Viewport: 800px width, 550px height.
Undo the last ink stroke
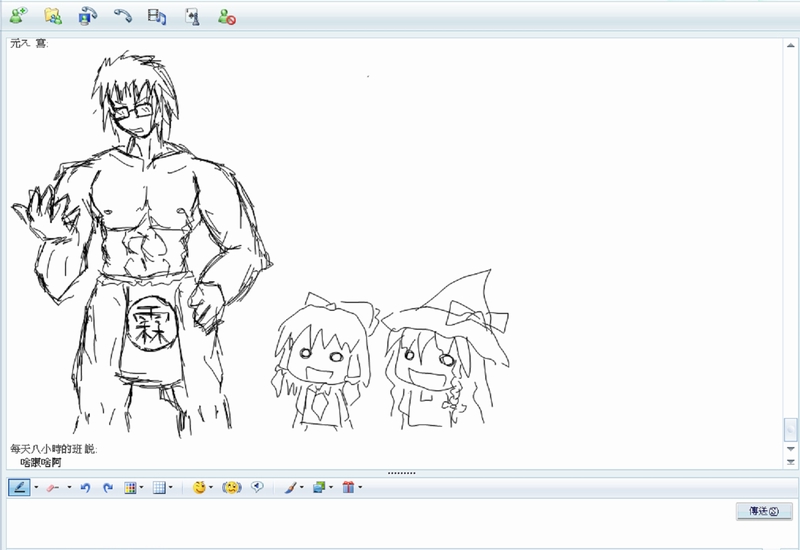point(85,488)
